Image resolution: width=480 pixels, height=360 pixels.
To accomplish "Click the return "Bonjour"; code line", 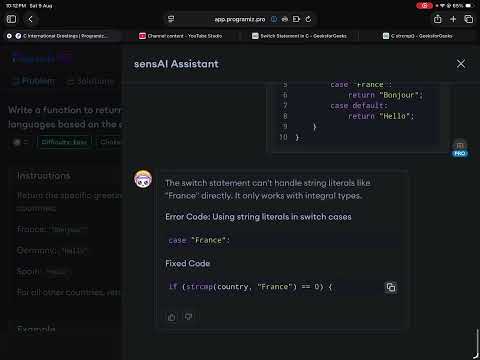I will pyautogui.click(x=385, y=95).
